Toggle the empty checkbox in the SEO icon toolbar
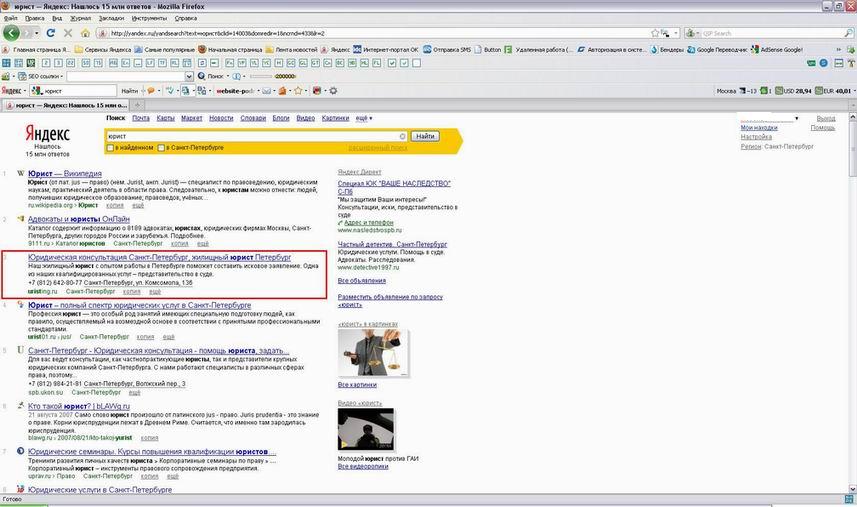 tap(416, 63)
